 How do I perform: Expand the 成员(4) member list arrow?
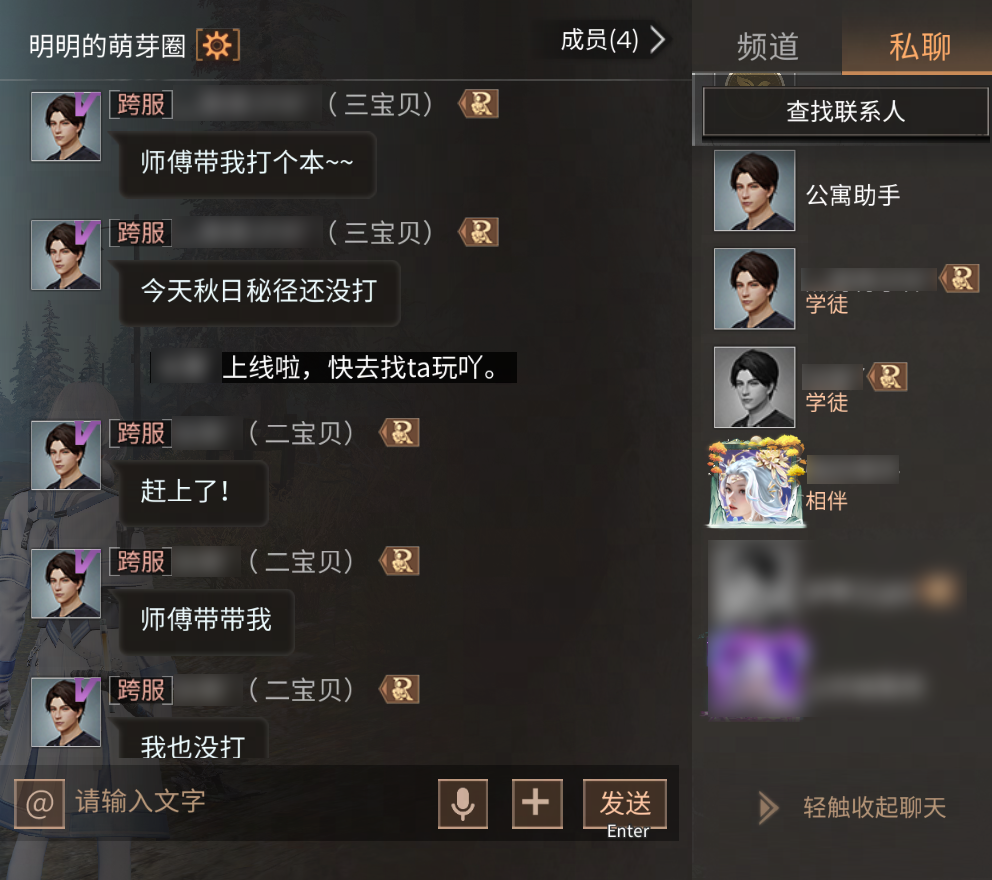658,40
